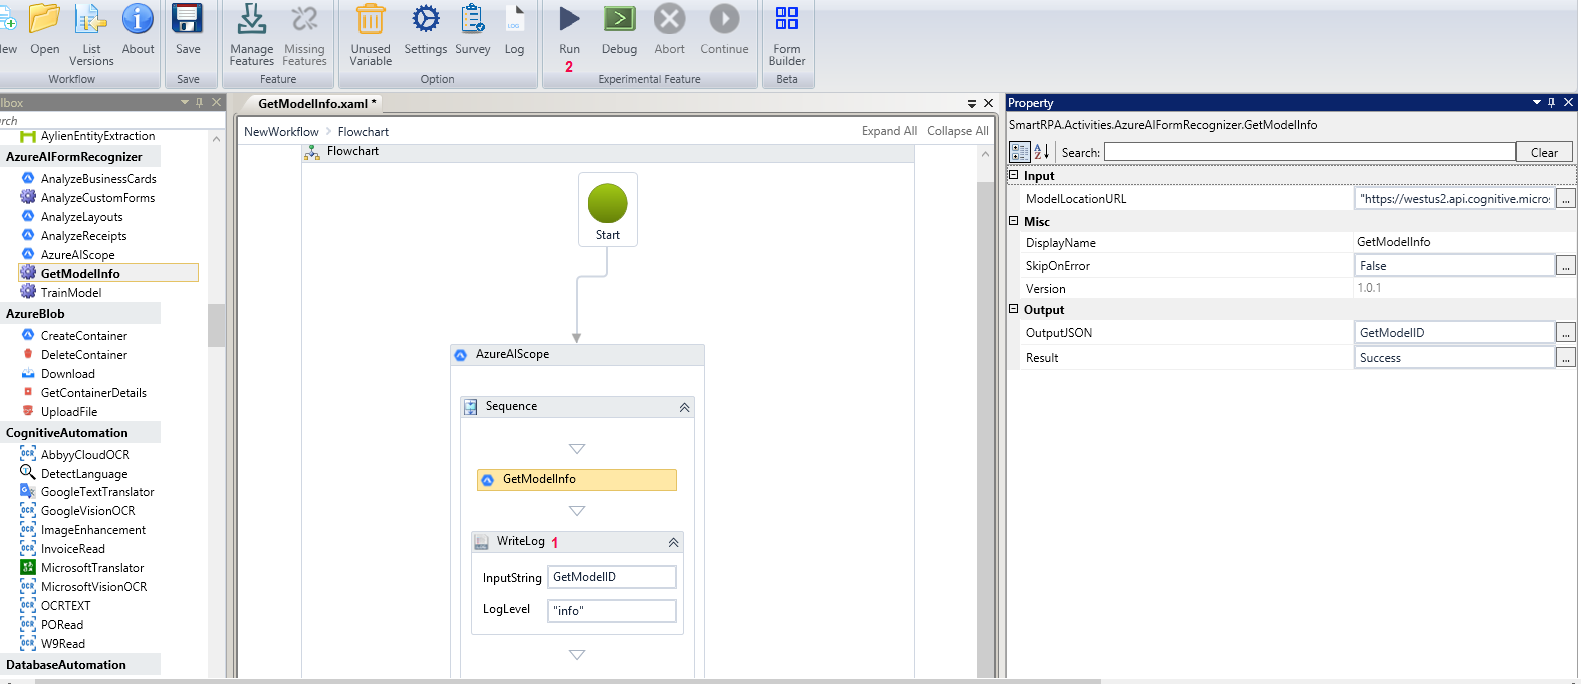
Task: Collapse the Output property section
Action: pos(1013,309)
